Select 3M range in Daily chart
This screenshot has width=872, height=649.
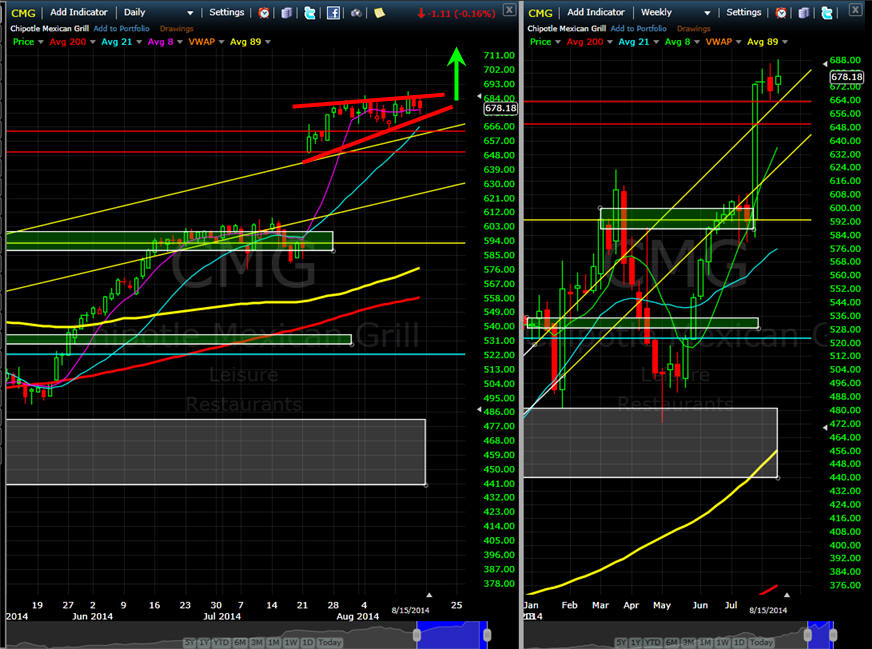click(256, 642)
